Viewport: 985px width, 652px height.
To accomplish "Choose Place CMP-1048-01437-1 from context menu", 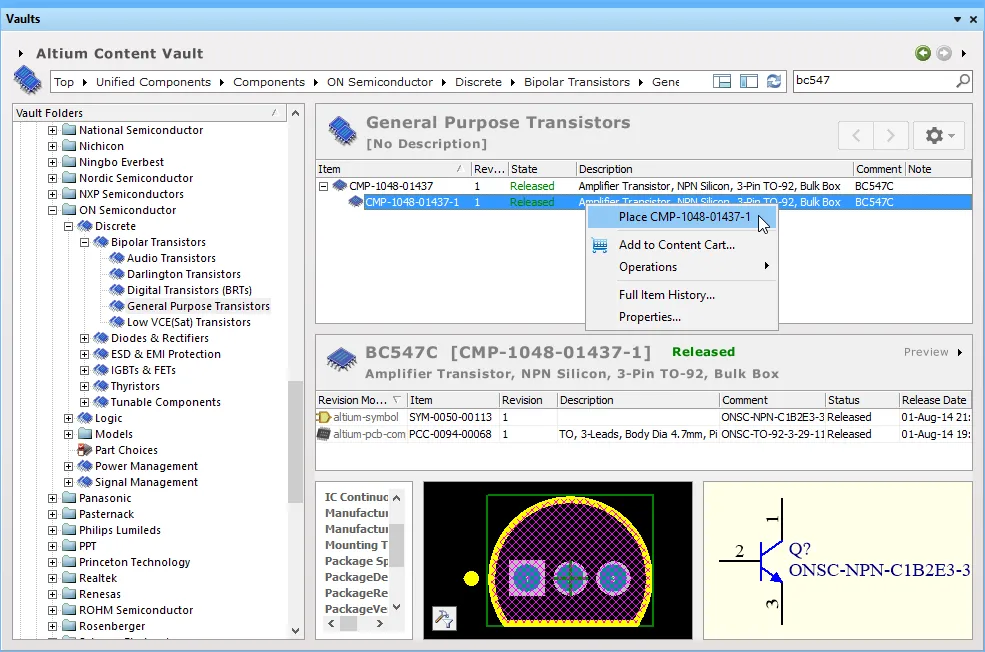I will pos(684,217).
